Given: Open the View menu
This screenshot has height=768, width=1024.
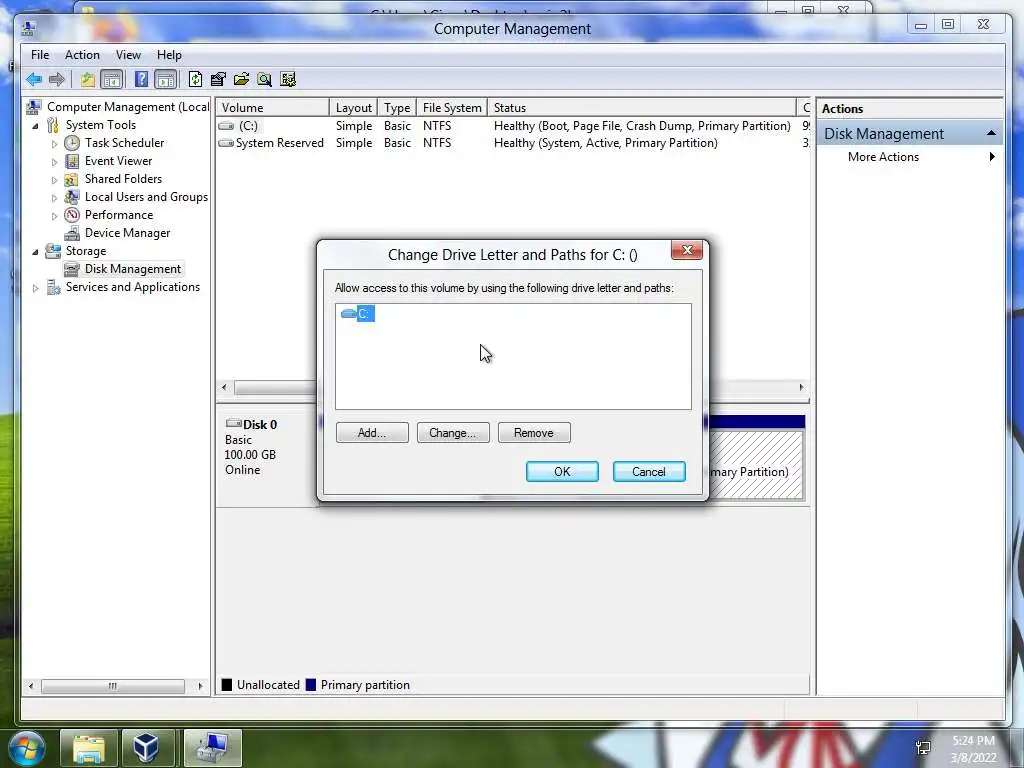Looking at the screenshot, I should [128, 55].
